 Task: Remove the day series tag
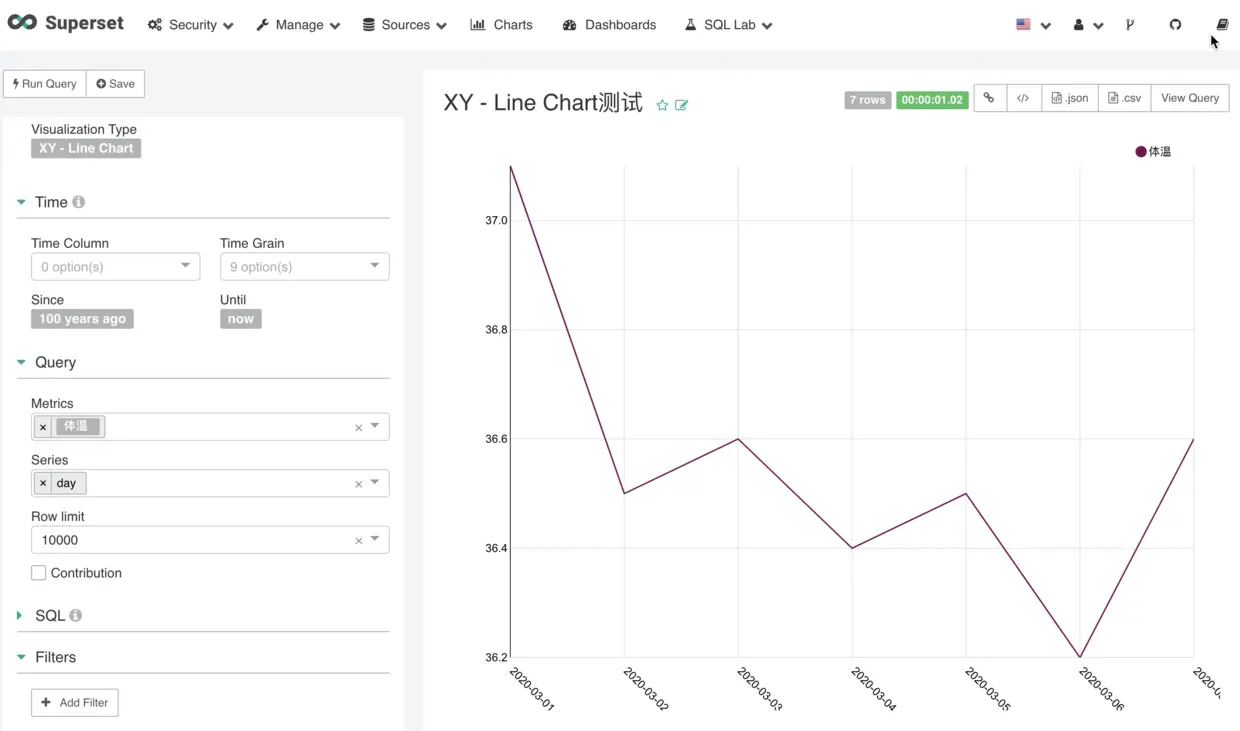[x=43, y=483]
